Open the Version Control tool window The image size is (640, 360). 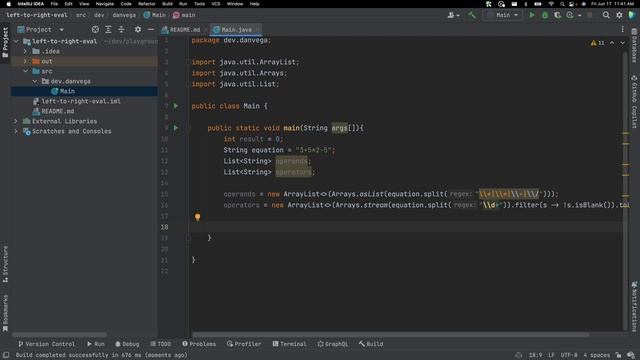46,344
